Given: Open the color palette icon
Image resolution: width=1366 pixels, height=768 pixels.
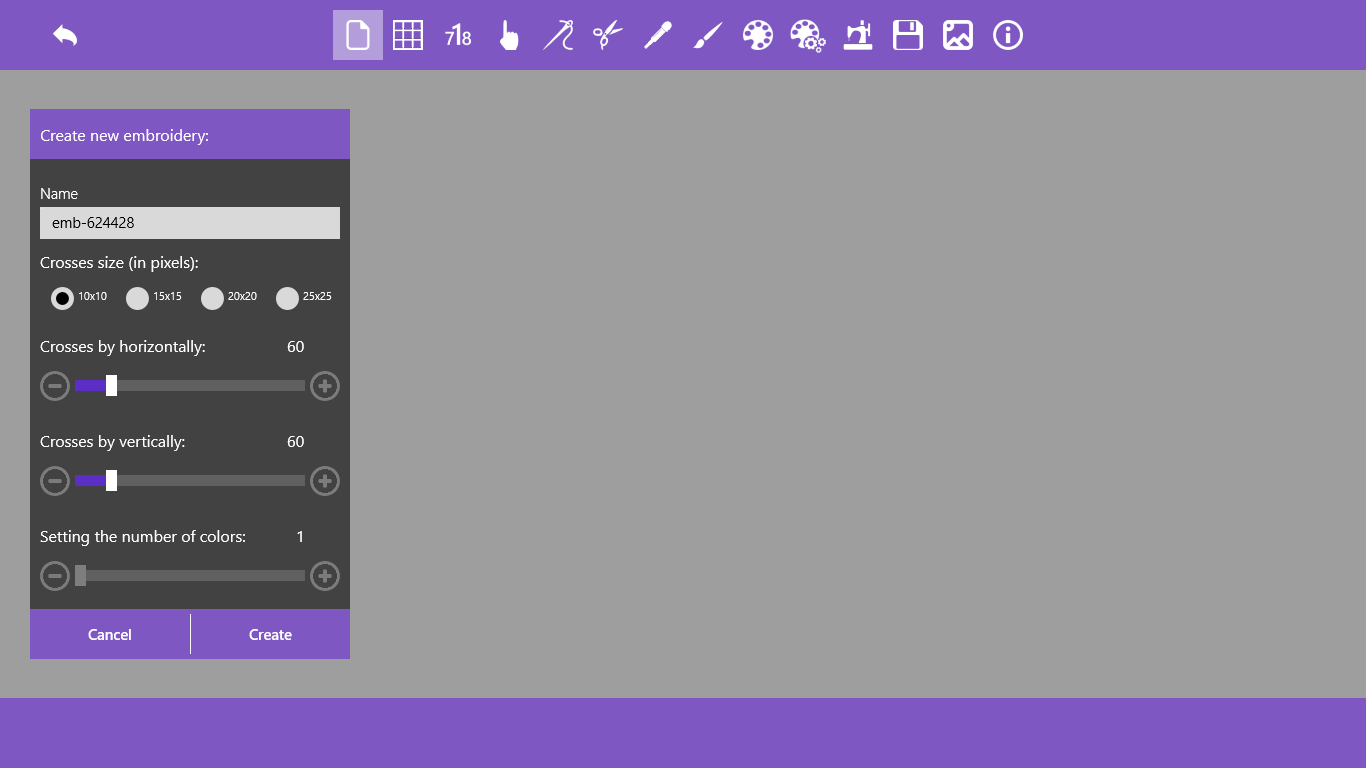Looking at the screenshot, I should coord(758,35).
